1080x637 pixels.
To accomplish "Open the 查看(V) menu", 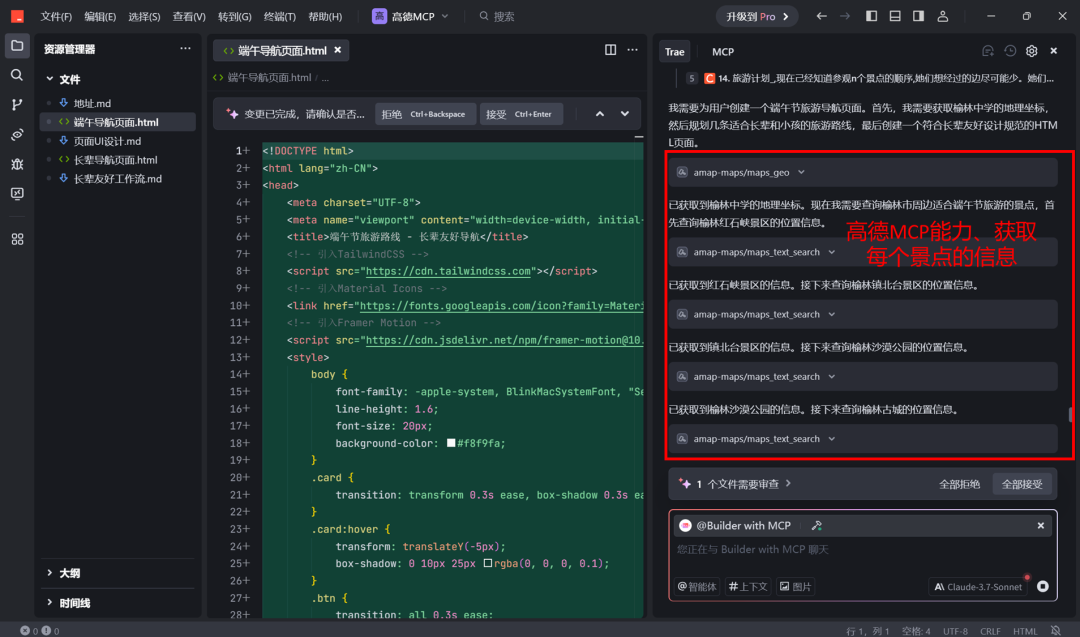I will click(189, 17).
